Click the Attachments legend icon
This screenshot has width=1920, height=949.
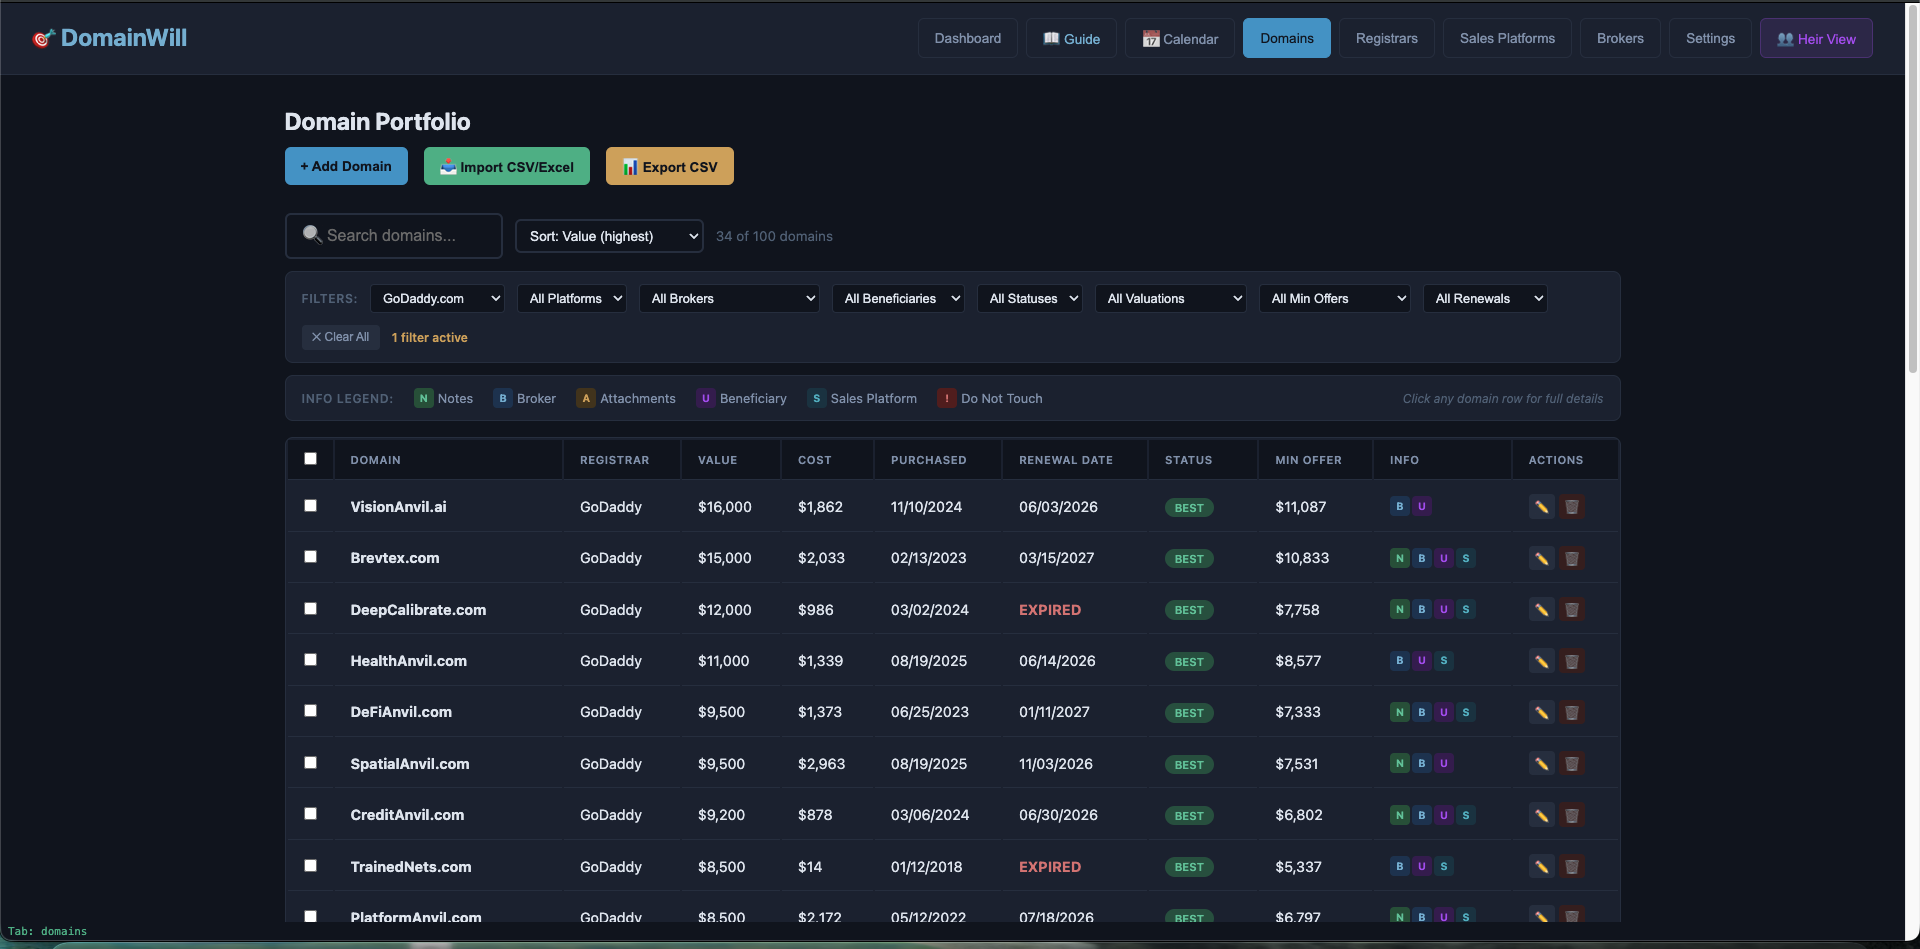(x=586, y=398)
